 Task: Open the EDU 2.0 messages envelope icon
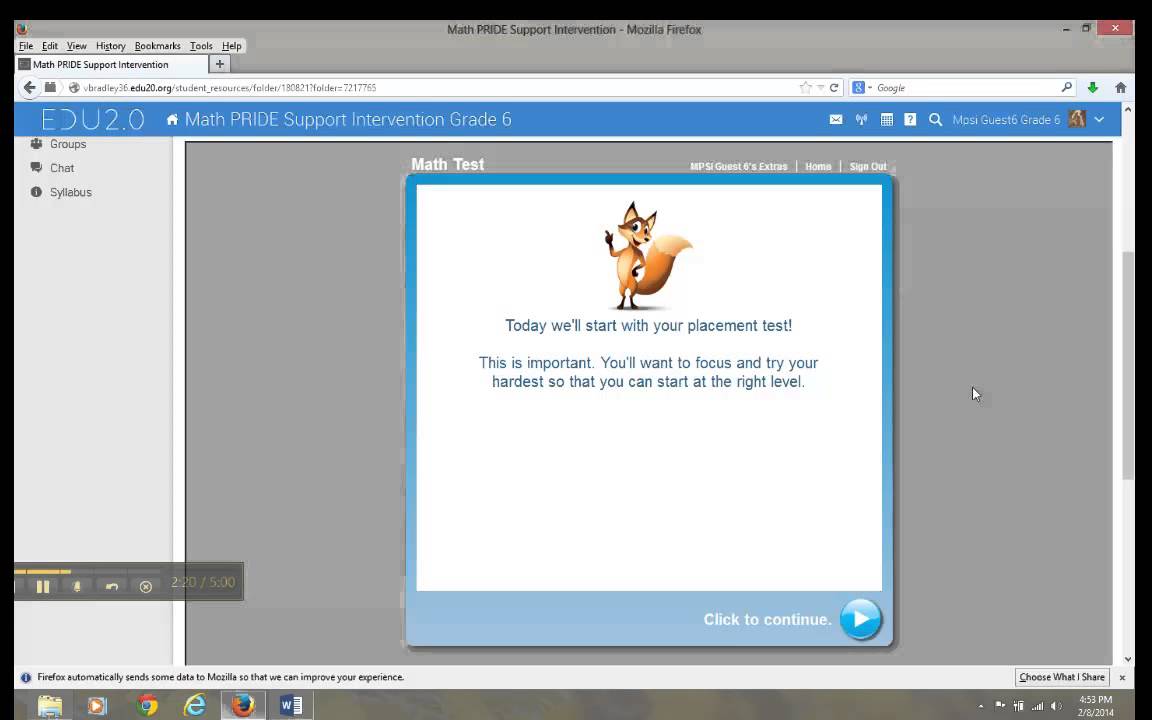coord(836,119)
